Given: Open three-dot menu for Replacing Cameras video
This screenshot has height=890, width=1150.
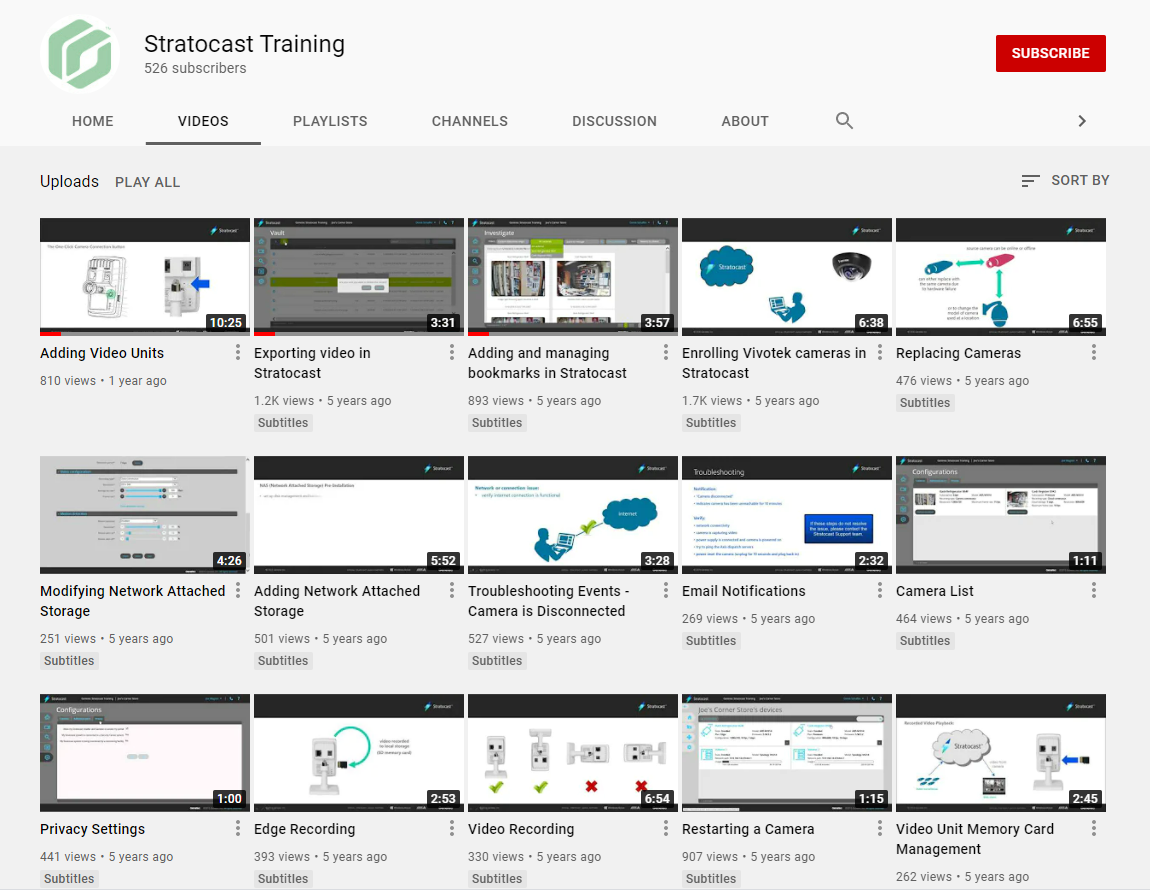Looking at the screenshot, I should [x=1094, y=353].
